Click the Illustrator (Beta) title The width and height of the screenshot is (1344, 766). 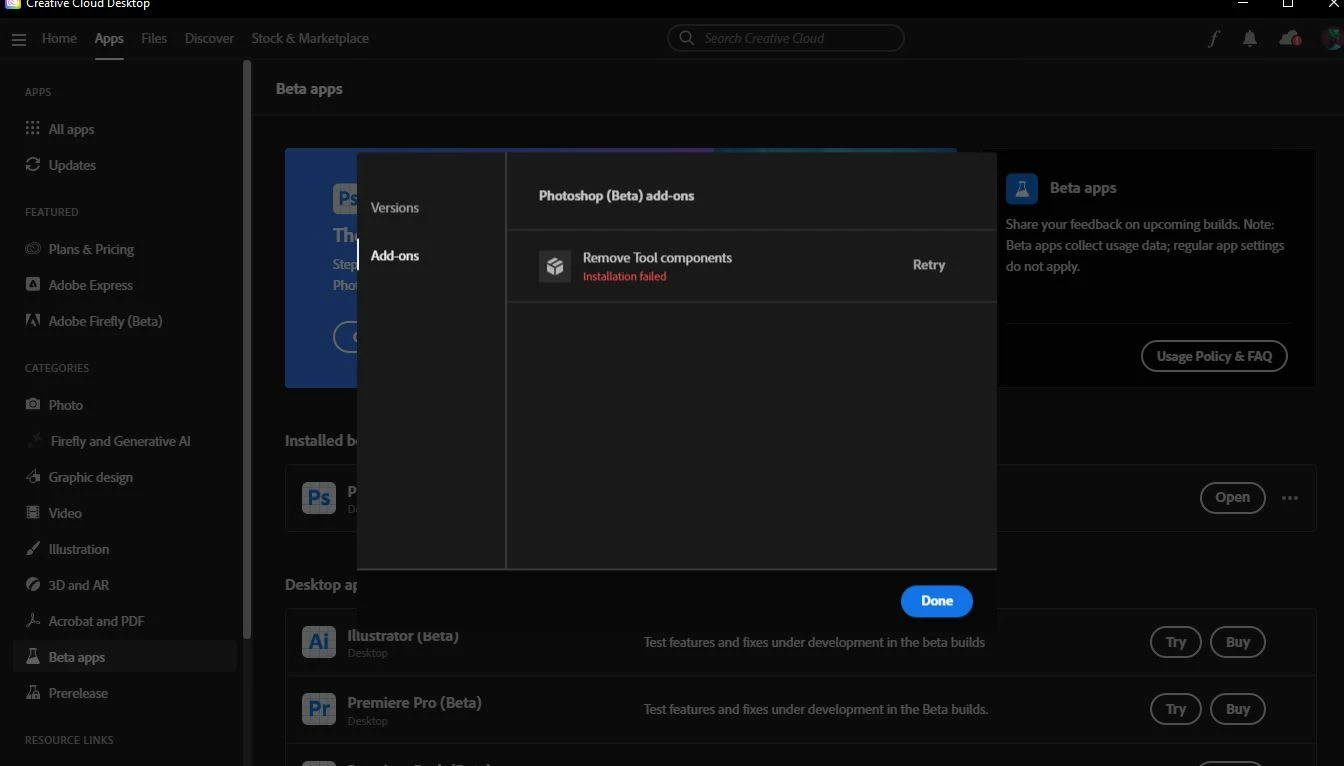403,636
